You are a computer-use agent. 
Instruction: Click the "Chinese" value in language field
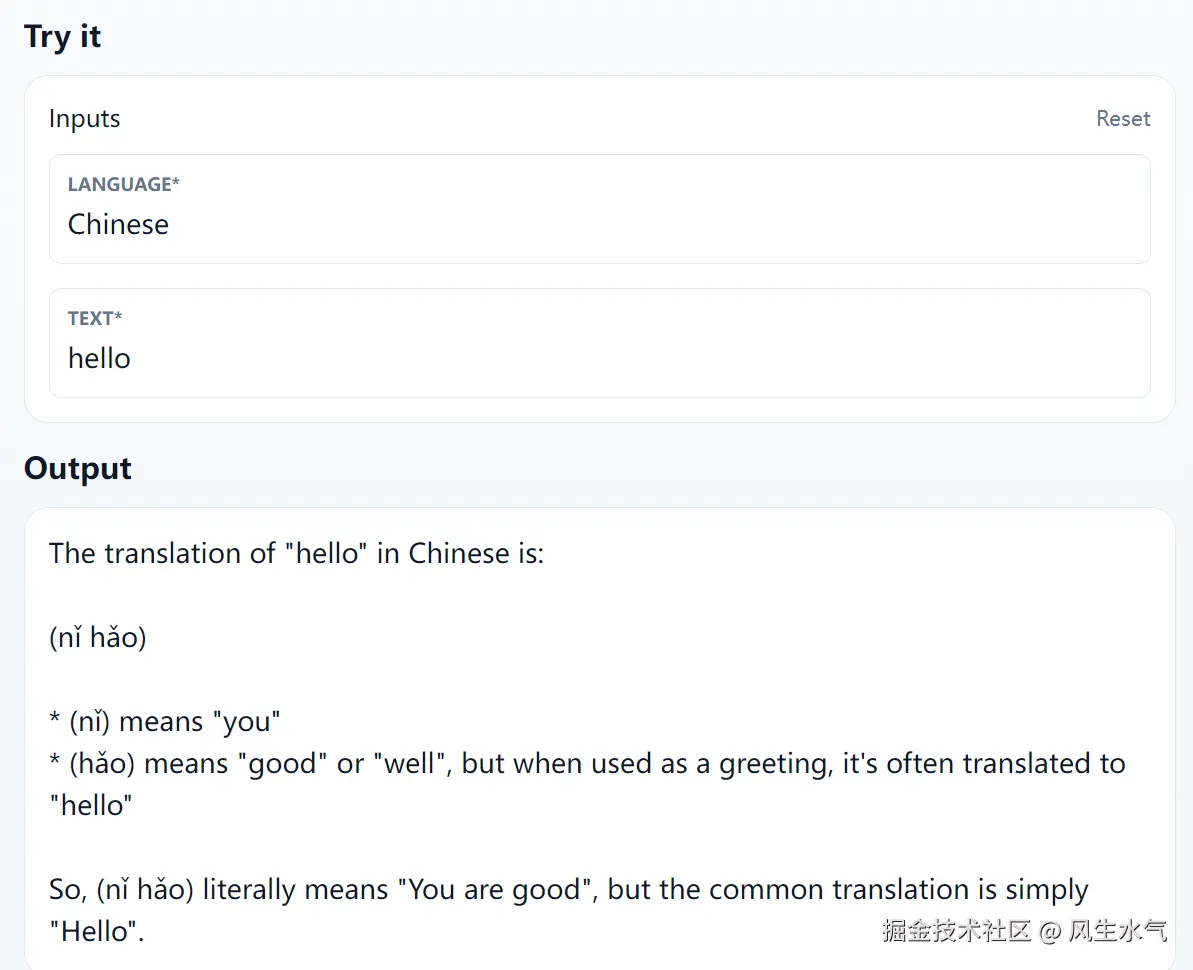pos(118,224)
